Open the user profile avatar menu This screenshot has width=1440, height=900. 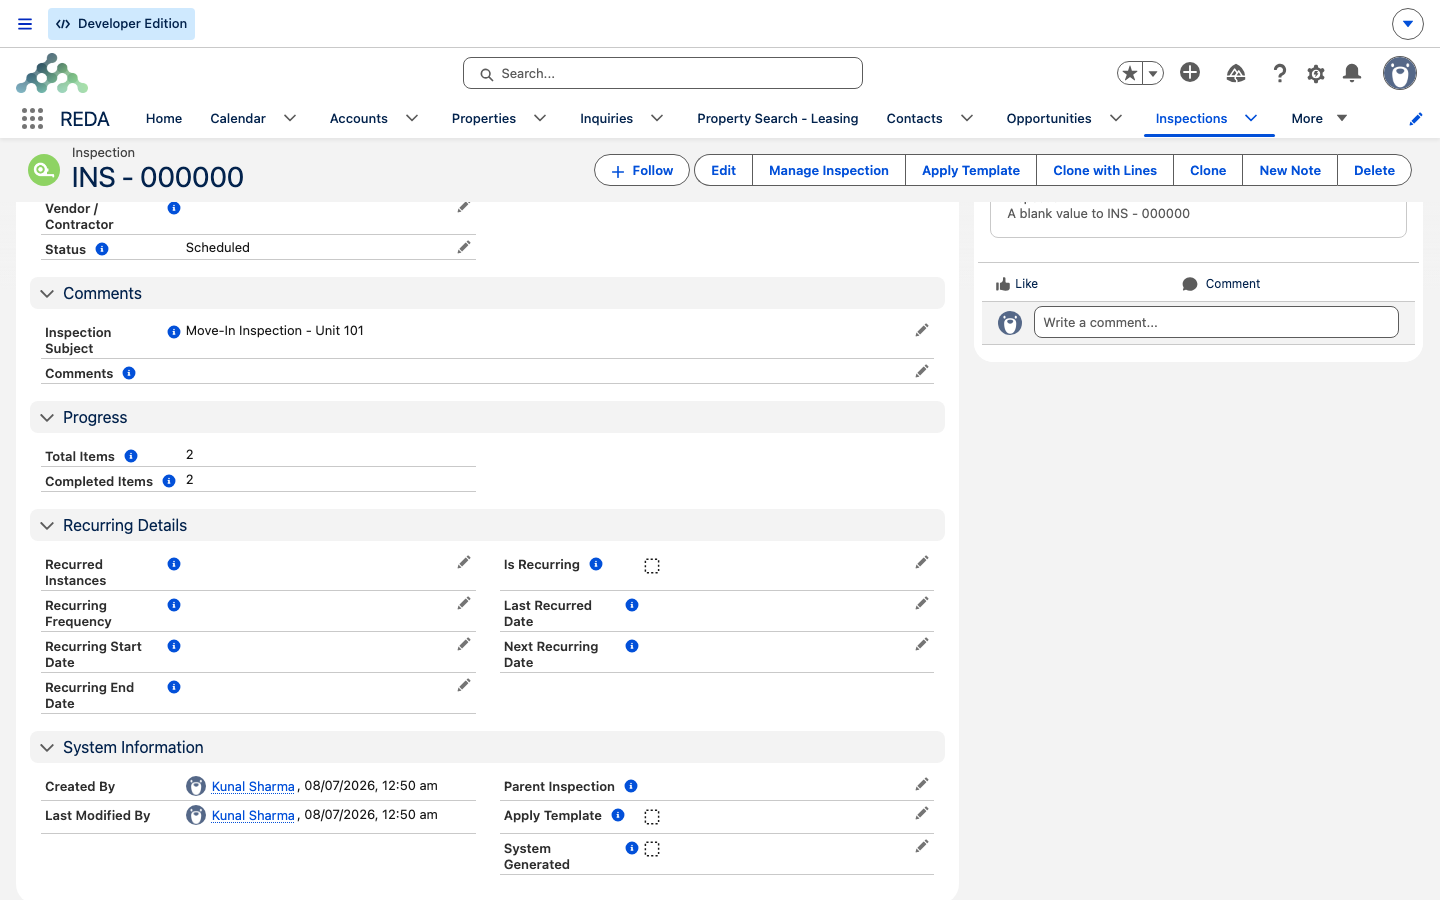[1400, 73]
